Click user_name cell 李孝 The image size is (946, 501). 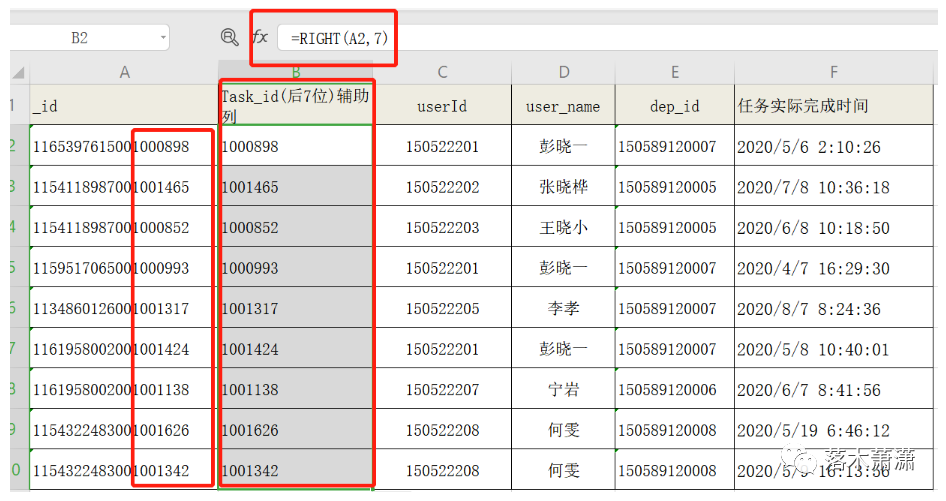click(563, 308)
